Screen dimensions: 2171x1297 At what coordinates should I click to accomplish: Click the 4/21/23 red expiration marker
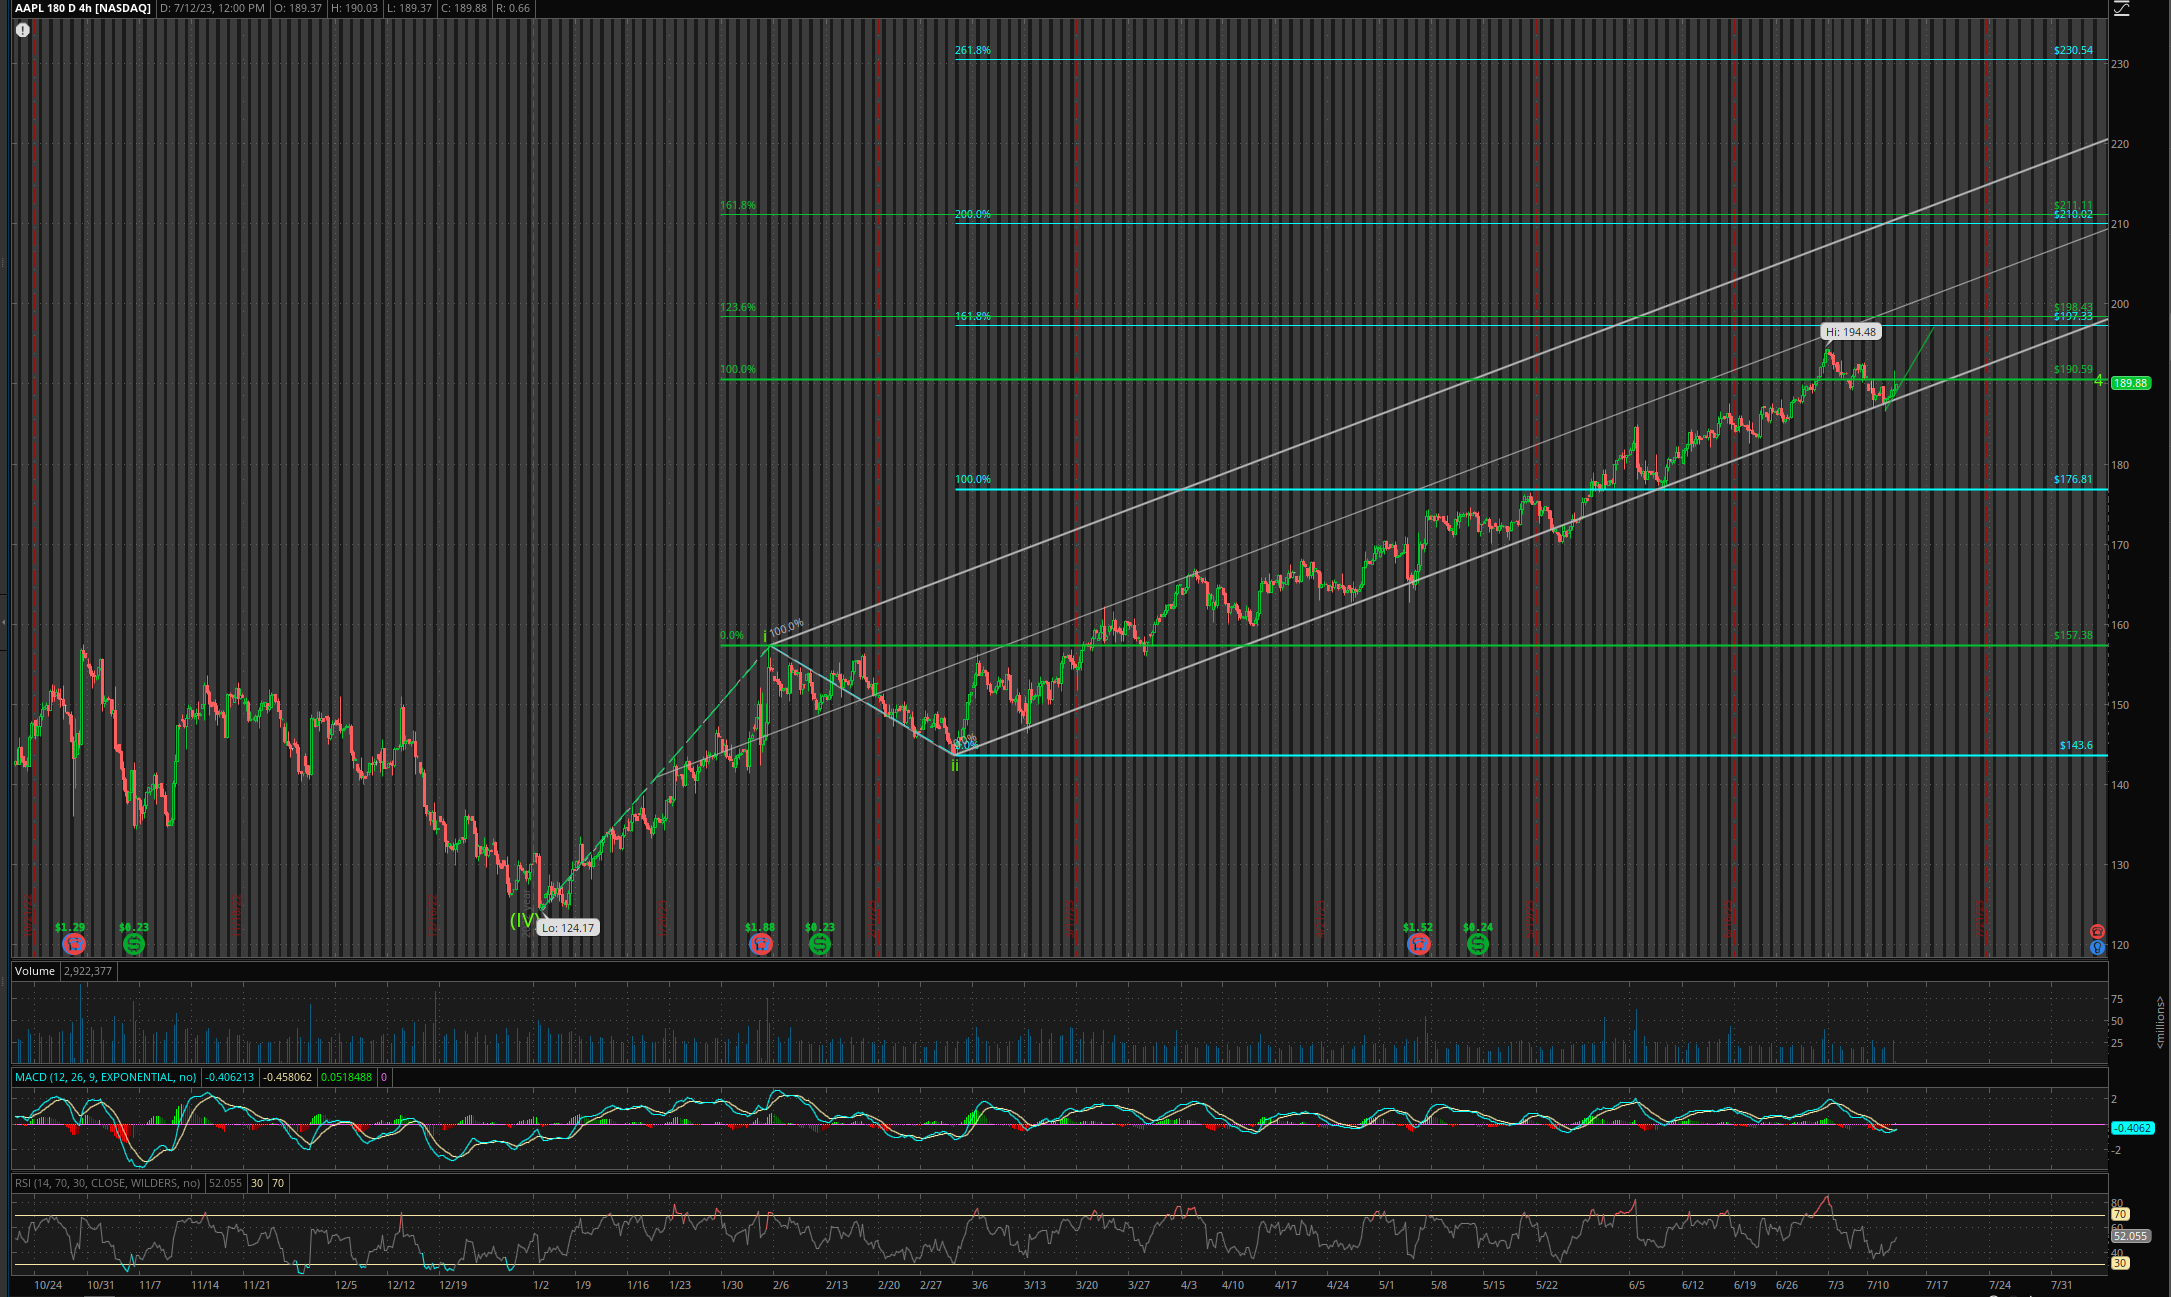pos(1320,918)
